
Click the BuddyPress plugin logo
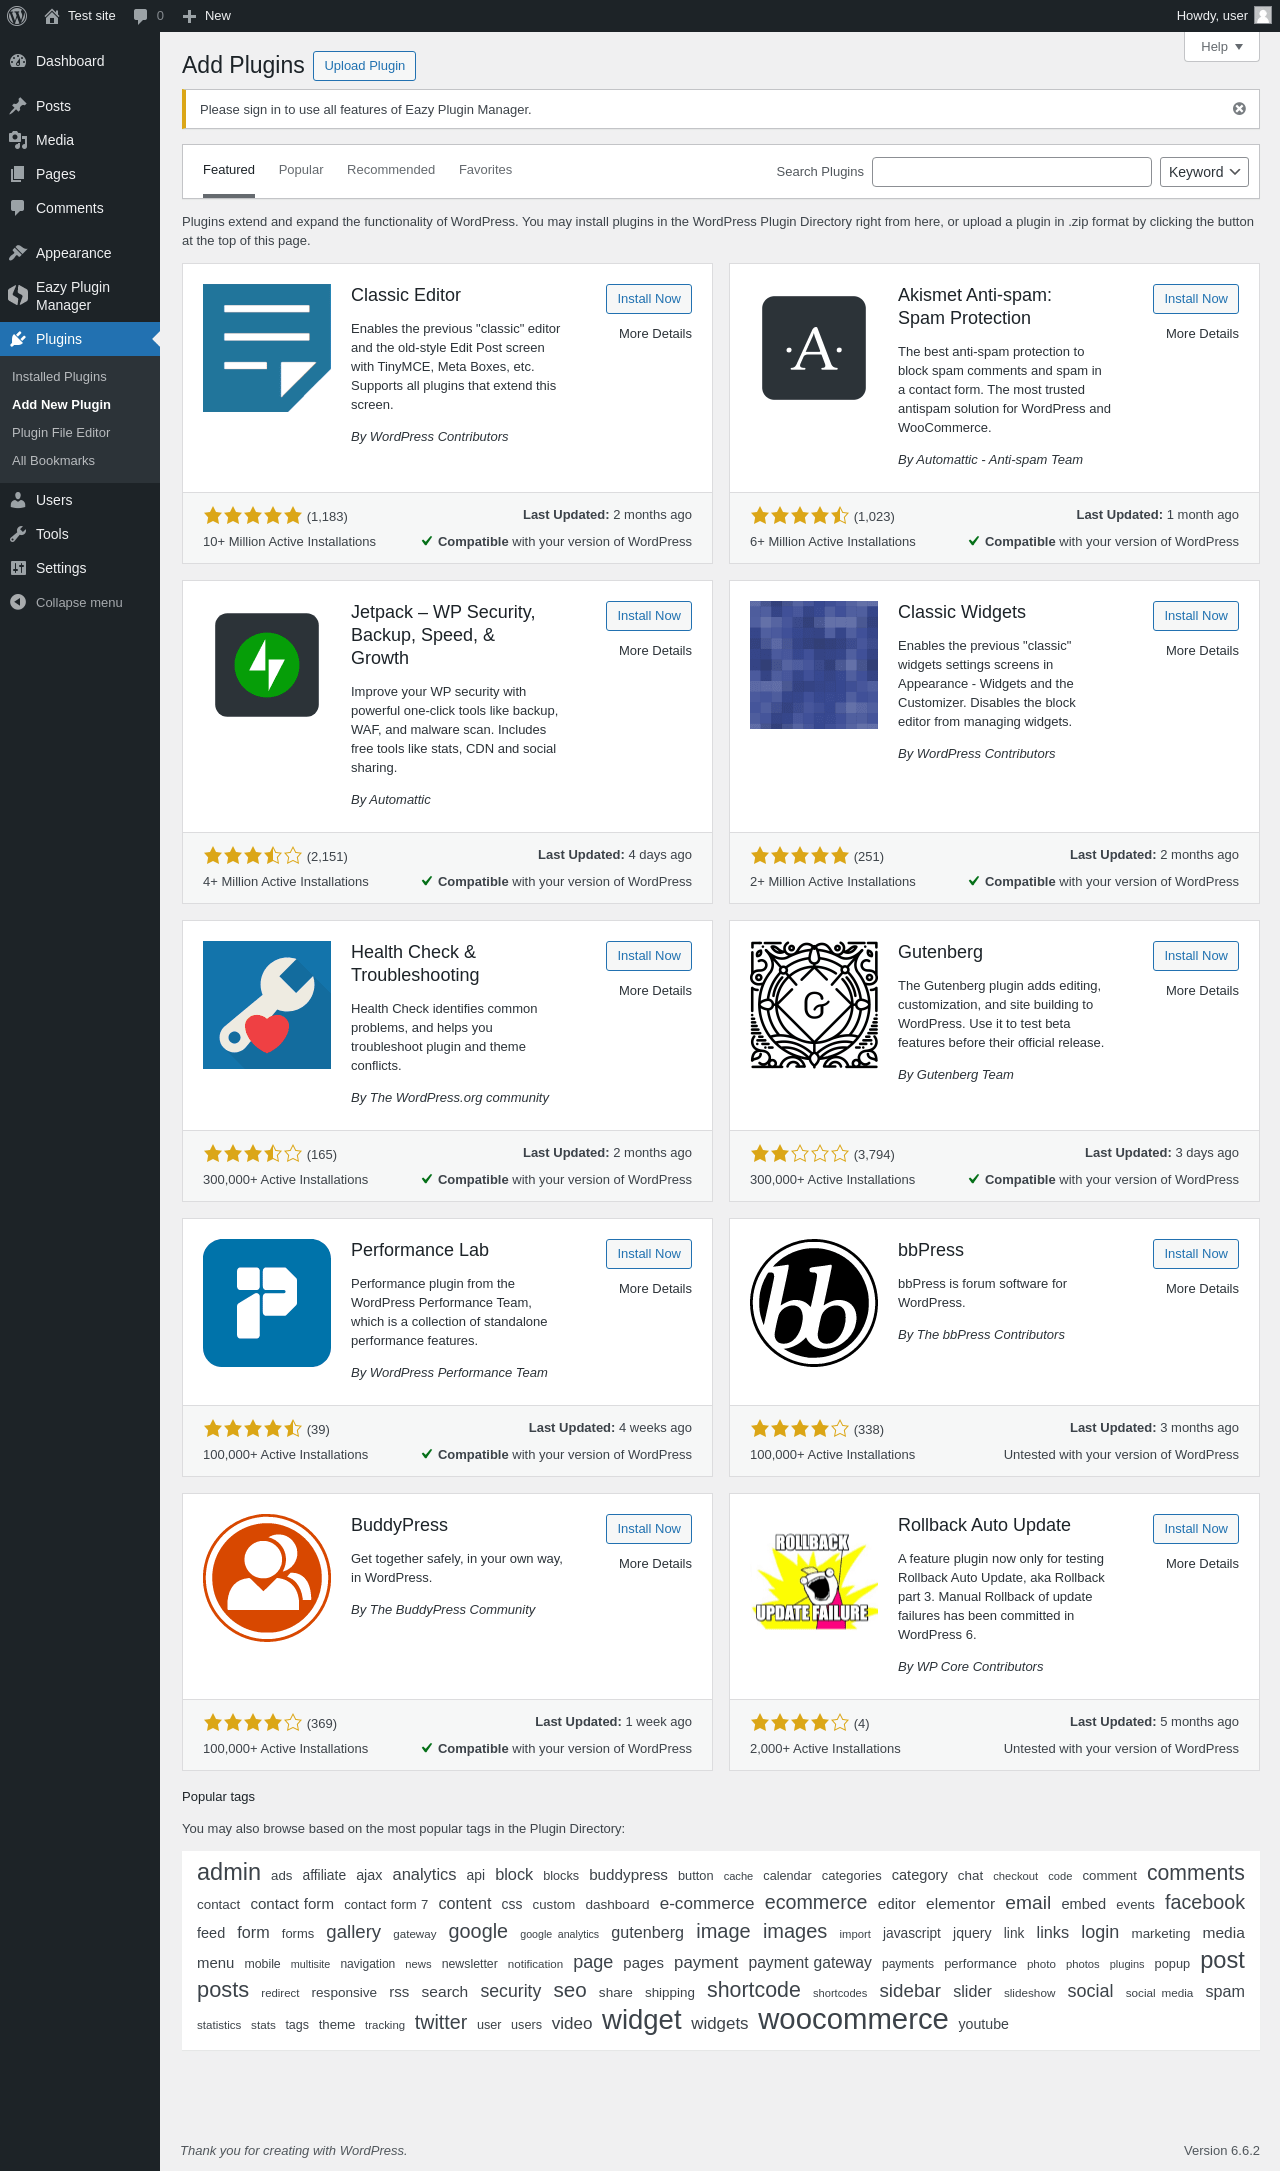point(267,1578)
